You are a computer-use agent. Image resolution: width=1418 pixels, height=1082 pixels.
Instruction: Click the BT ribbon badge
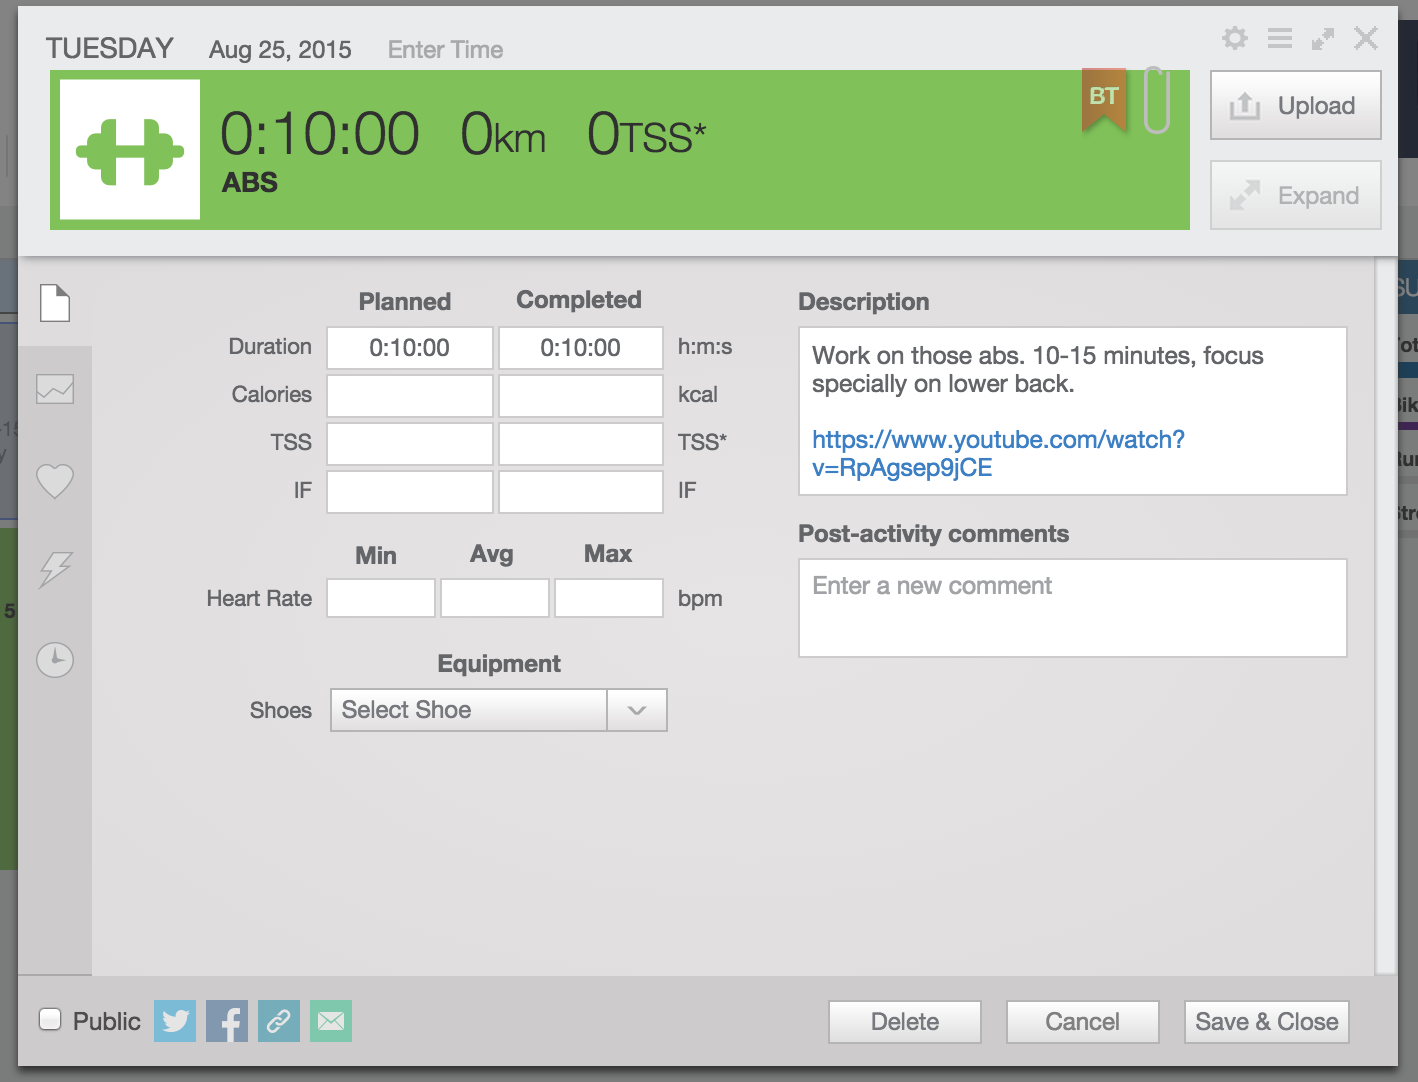pyautogui.click(x=1104, y=100)
